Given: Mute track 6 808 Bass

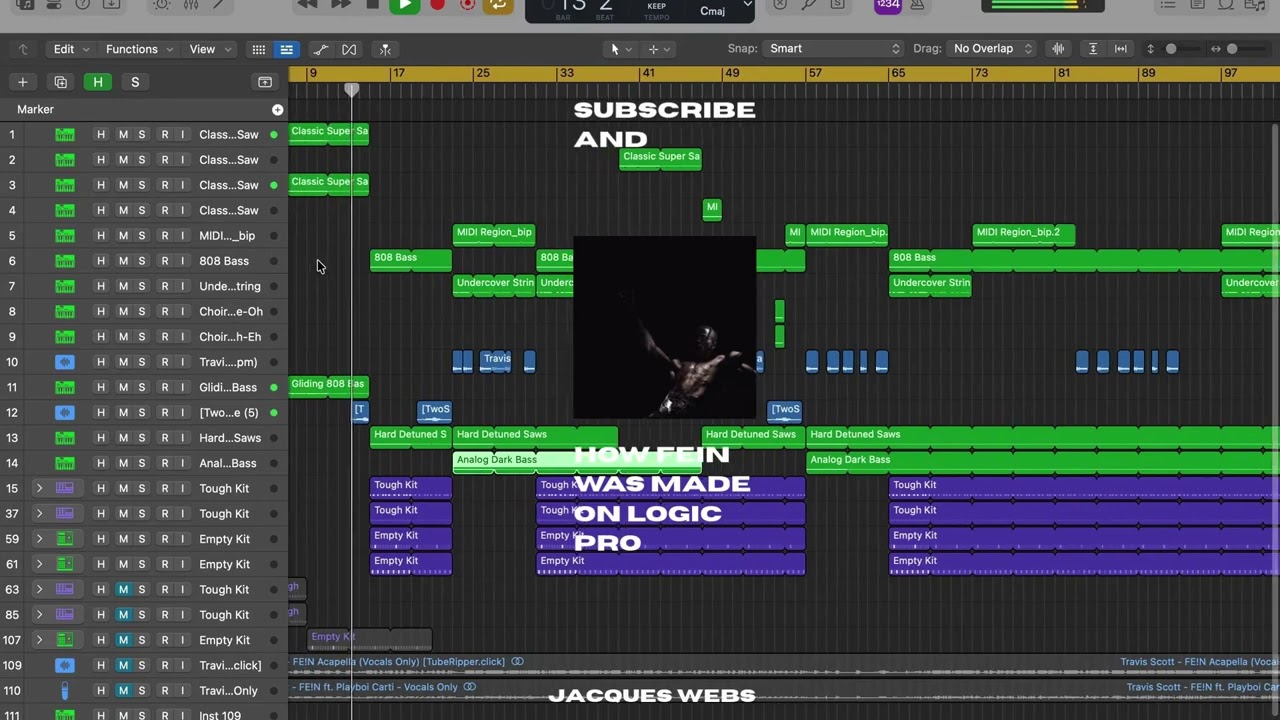Looking at the screenshot, I should [x=123, y=261].
